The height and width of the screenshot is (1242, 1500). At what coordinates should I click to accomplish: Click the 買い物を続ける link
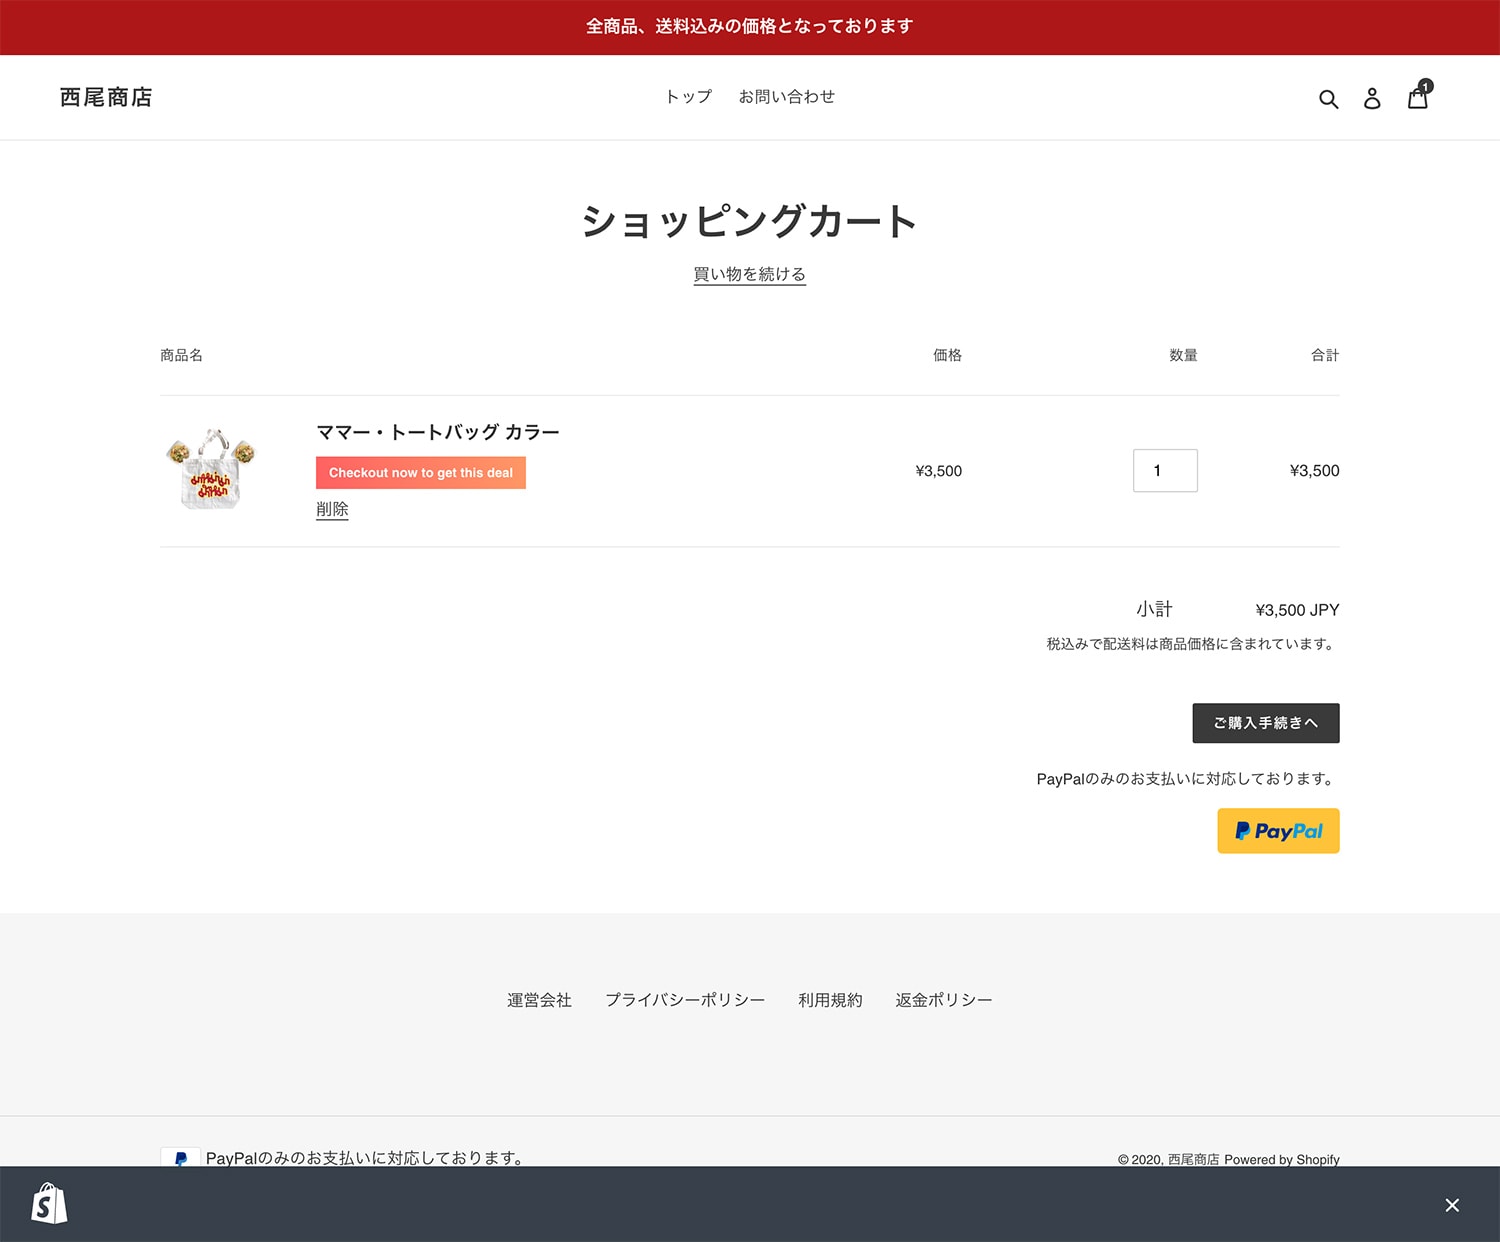click(749, 274)
